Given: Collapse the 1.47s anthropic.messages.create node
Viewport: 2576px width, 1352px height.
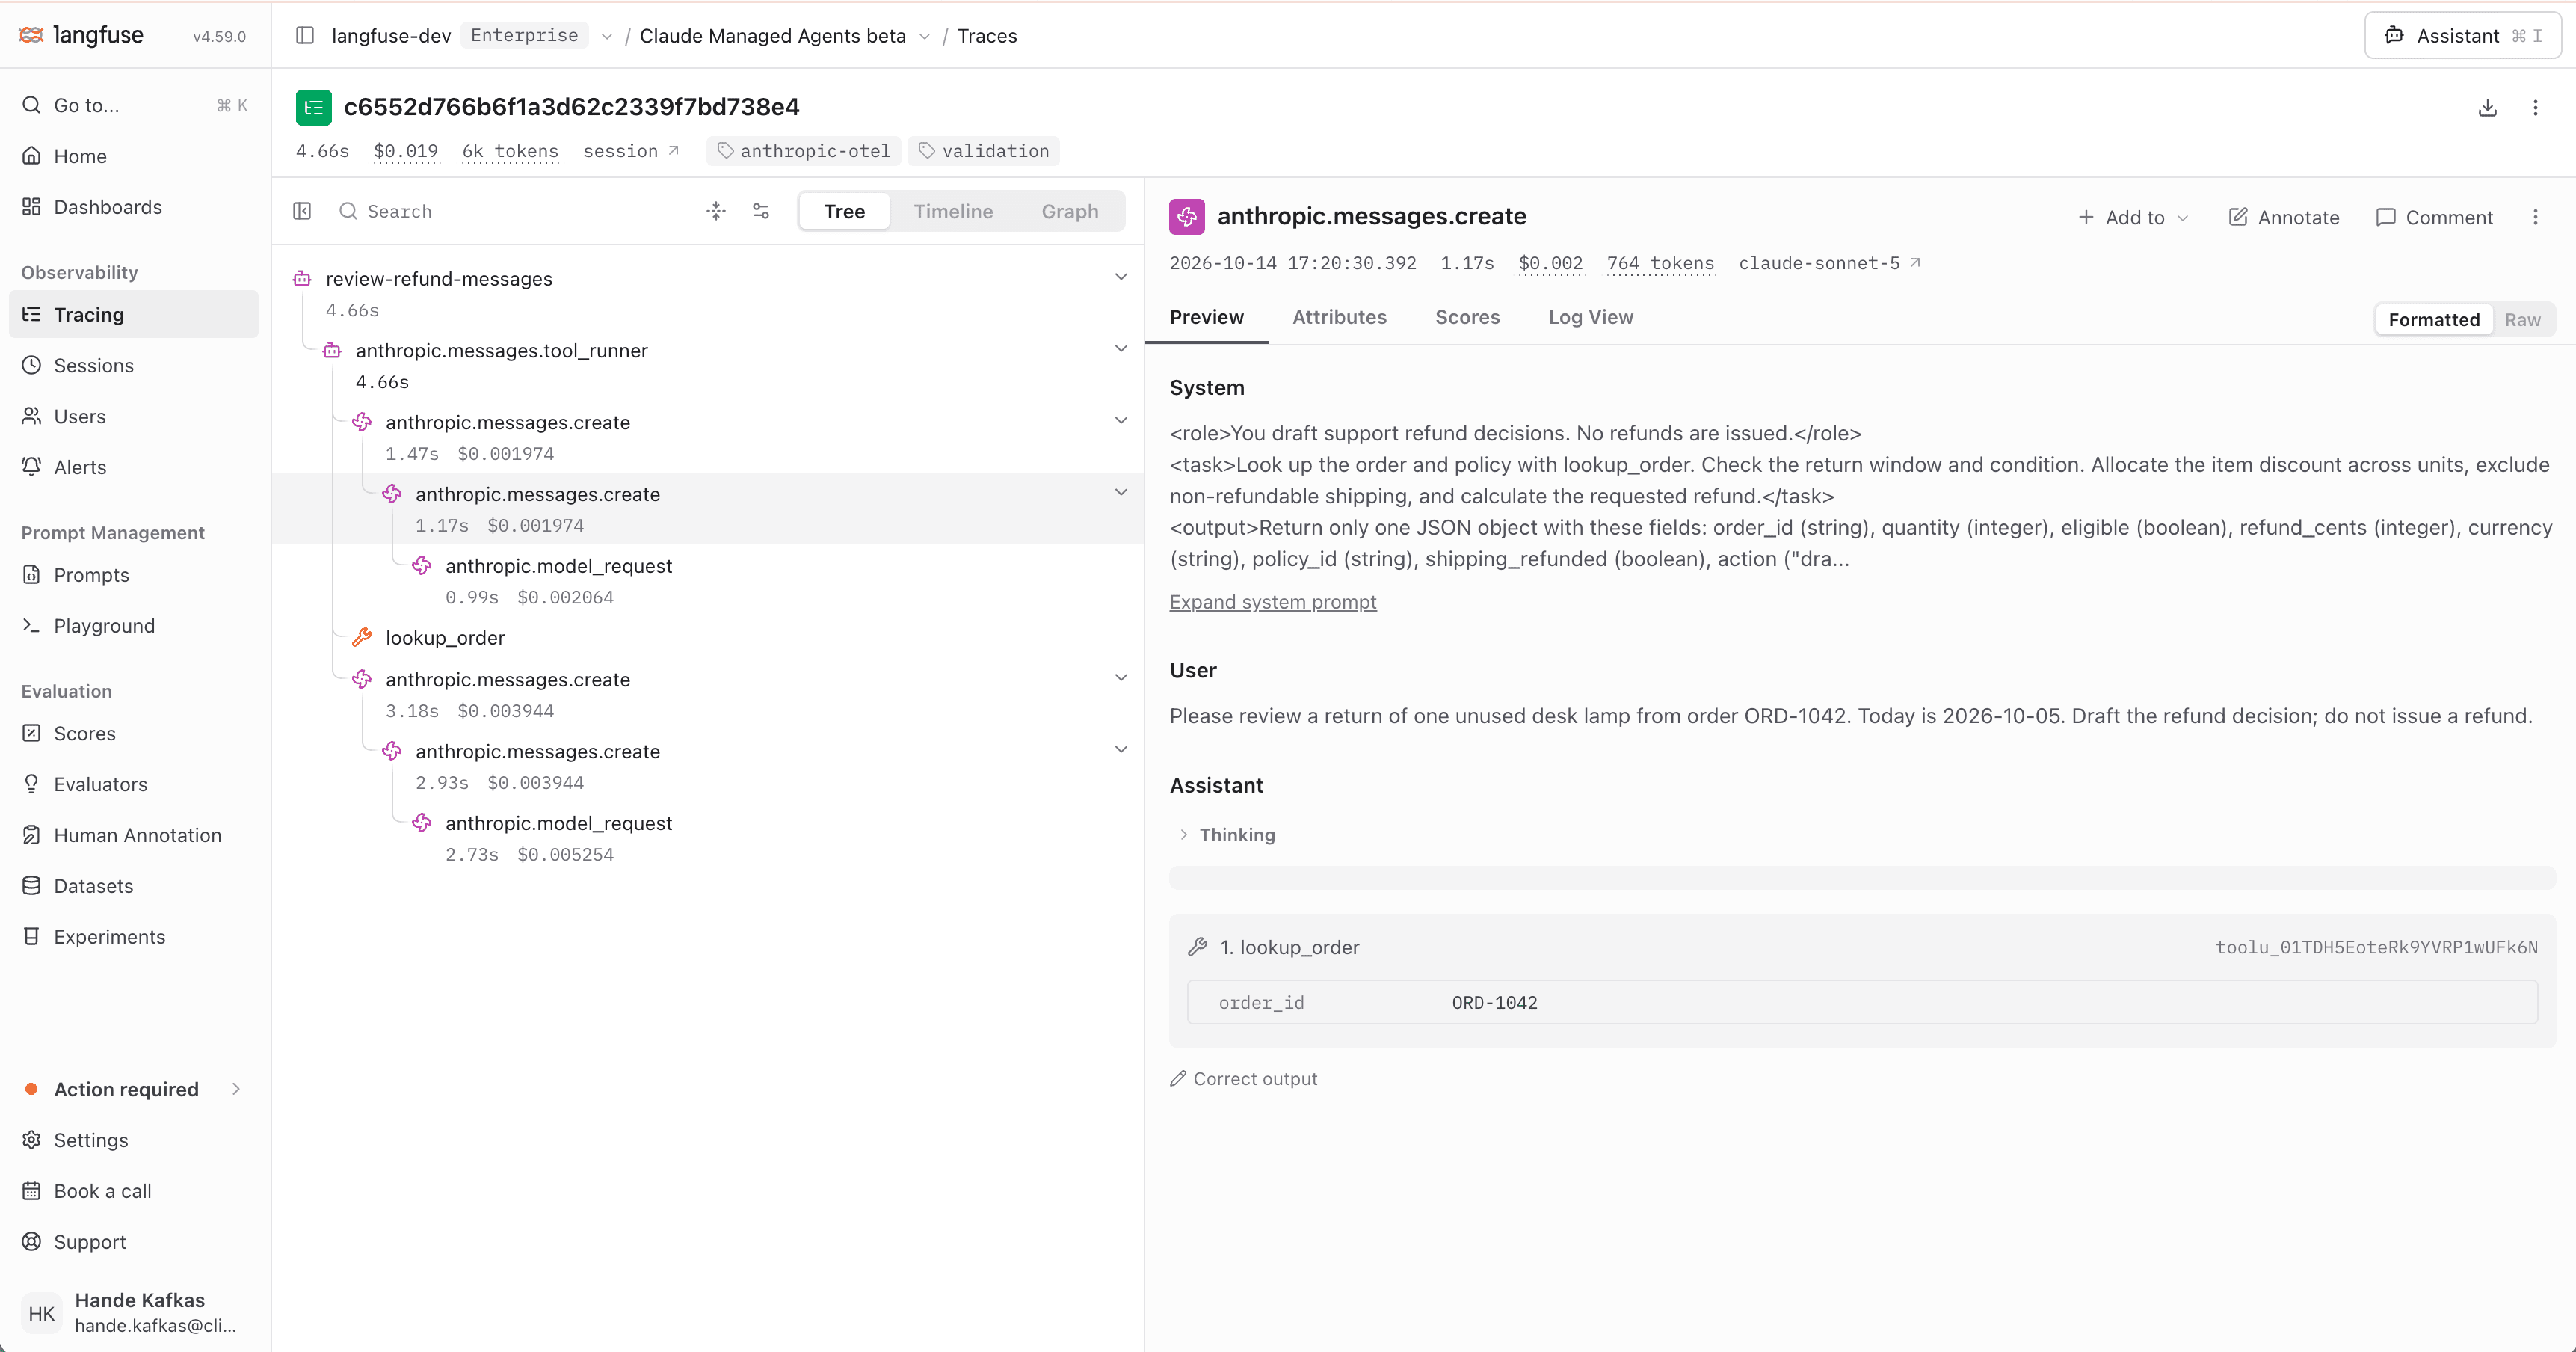Looking at the screenshot, I should click(x=1121, y=421).
